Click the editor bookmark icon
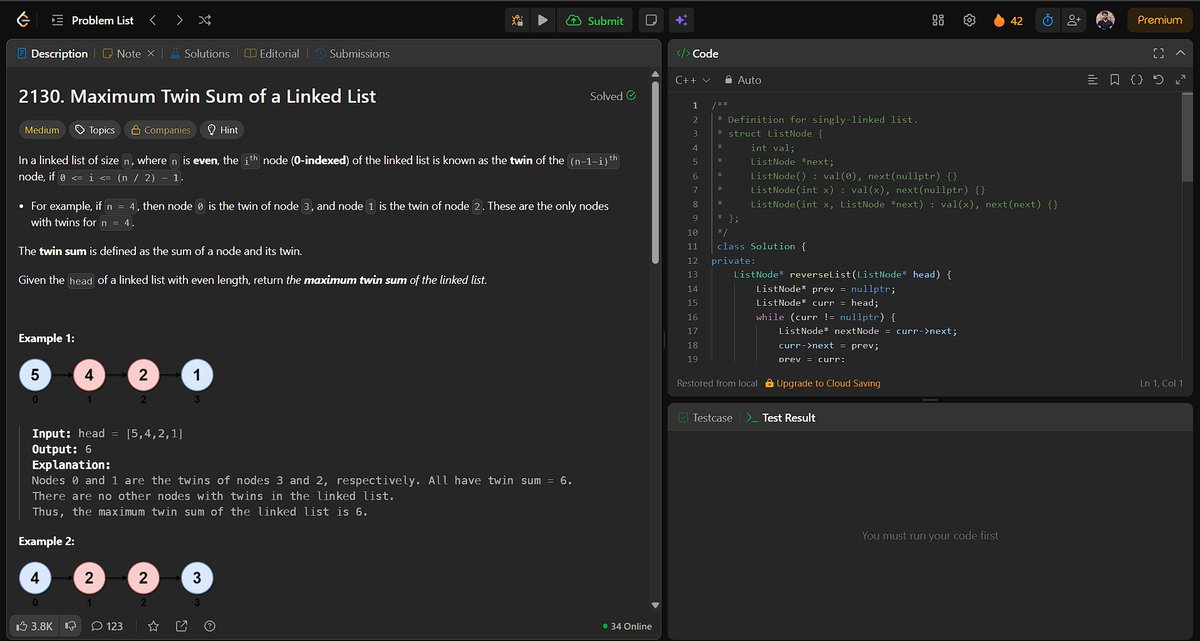The image size is (1200, 641). 1114,80
